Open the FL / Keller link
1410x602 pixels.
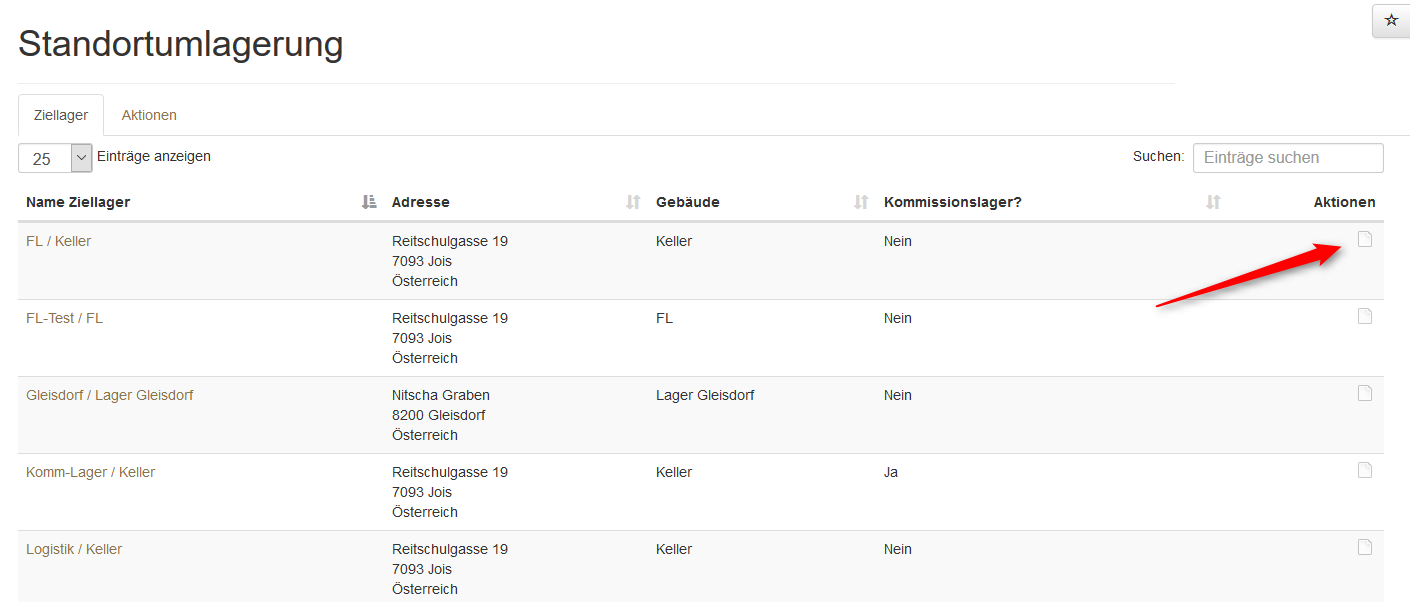click(x=58, y=241)
